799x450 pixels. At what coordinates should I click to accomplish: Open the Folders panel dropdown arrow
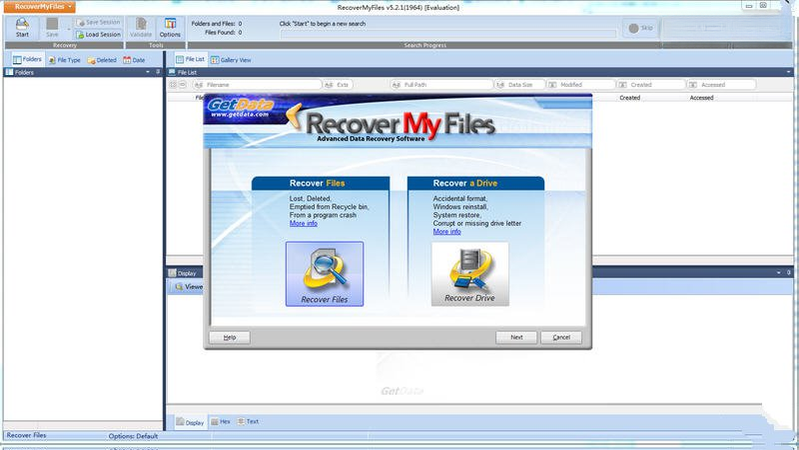pos(148,72)
